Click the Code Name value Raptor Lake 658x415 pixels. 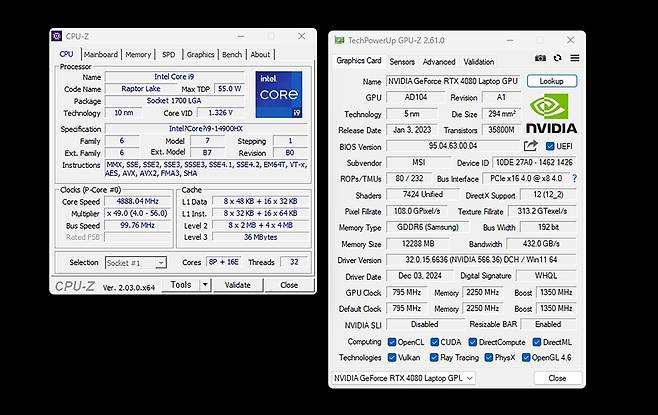[x=141, y=89]
